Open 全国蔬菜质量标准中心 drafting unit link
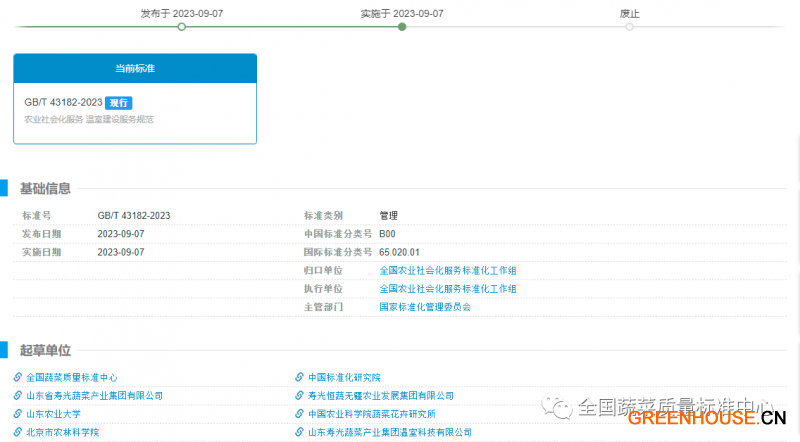The image size is (800, 442). 72,378
